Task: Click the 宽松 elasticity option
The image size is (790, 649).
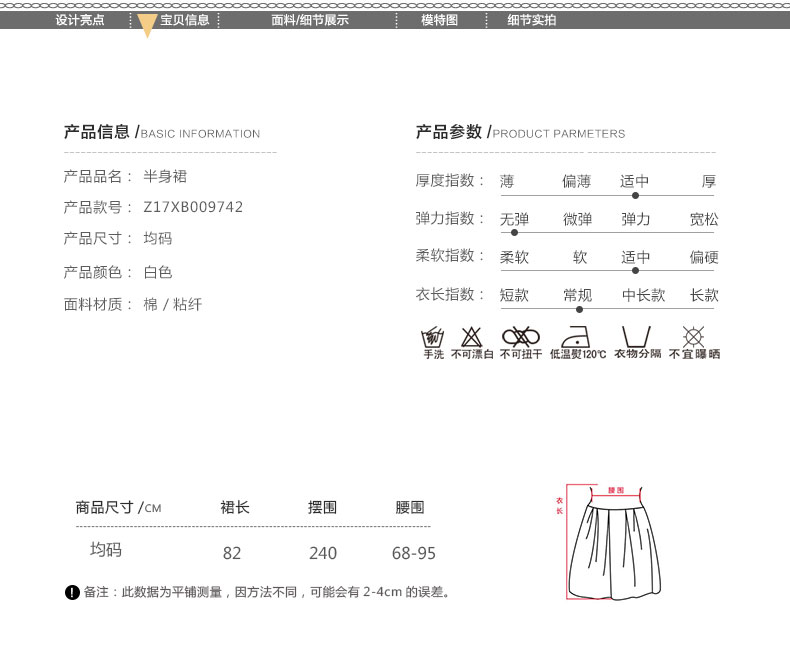Action: point(704,219)
